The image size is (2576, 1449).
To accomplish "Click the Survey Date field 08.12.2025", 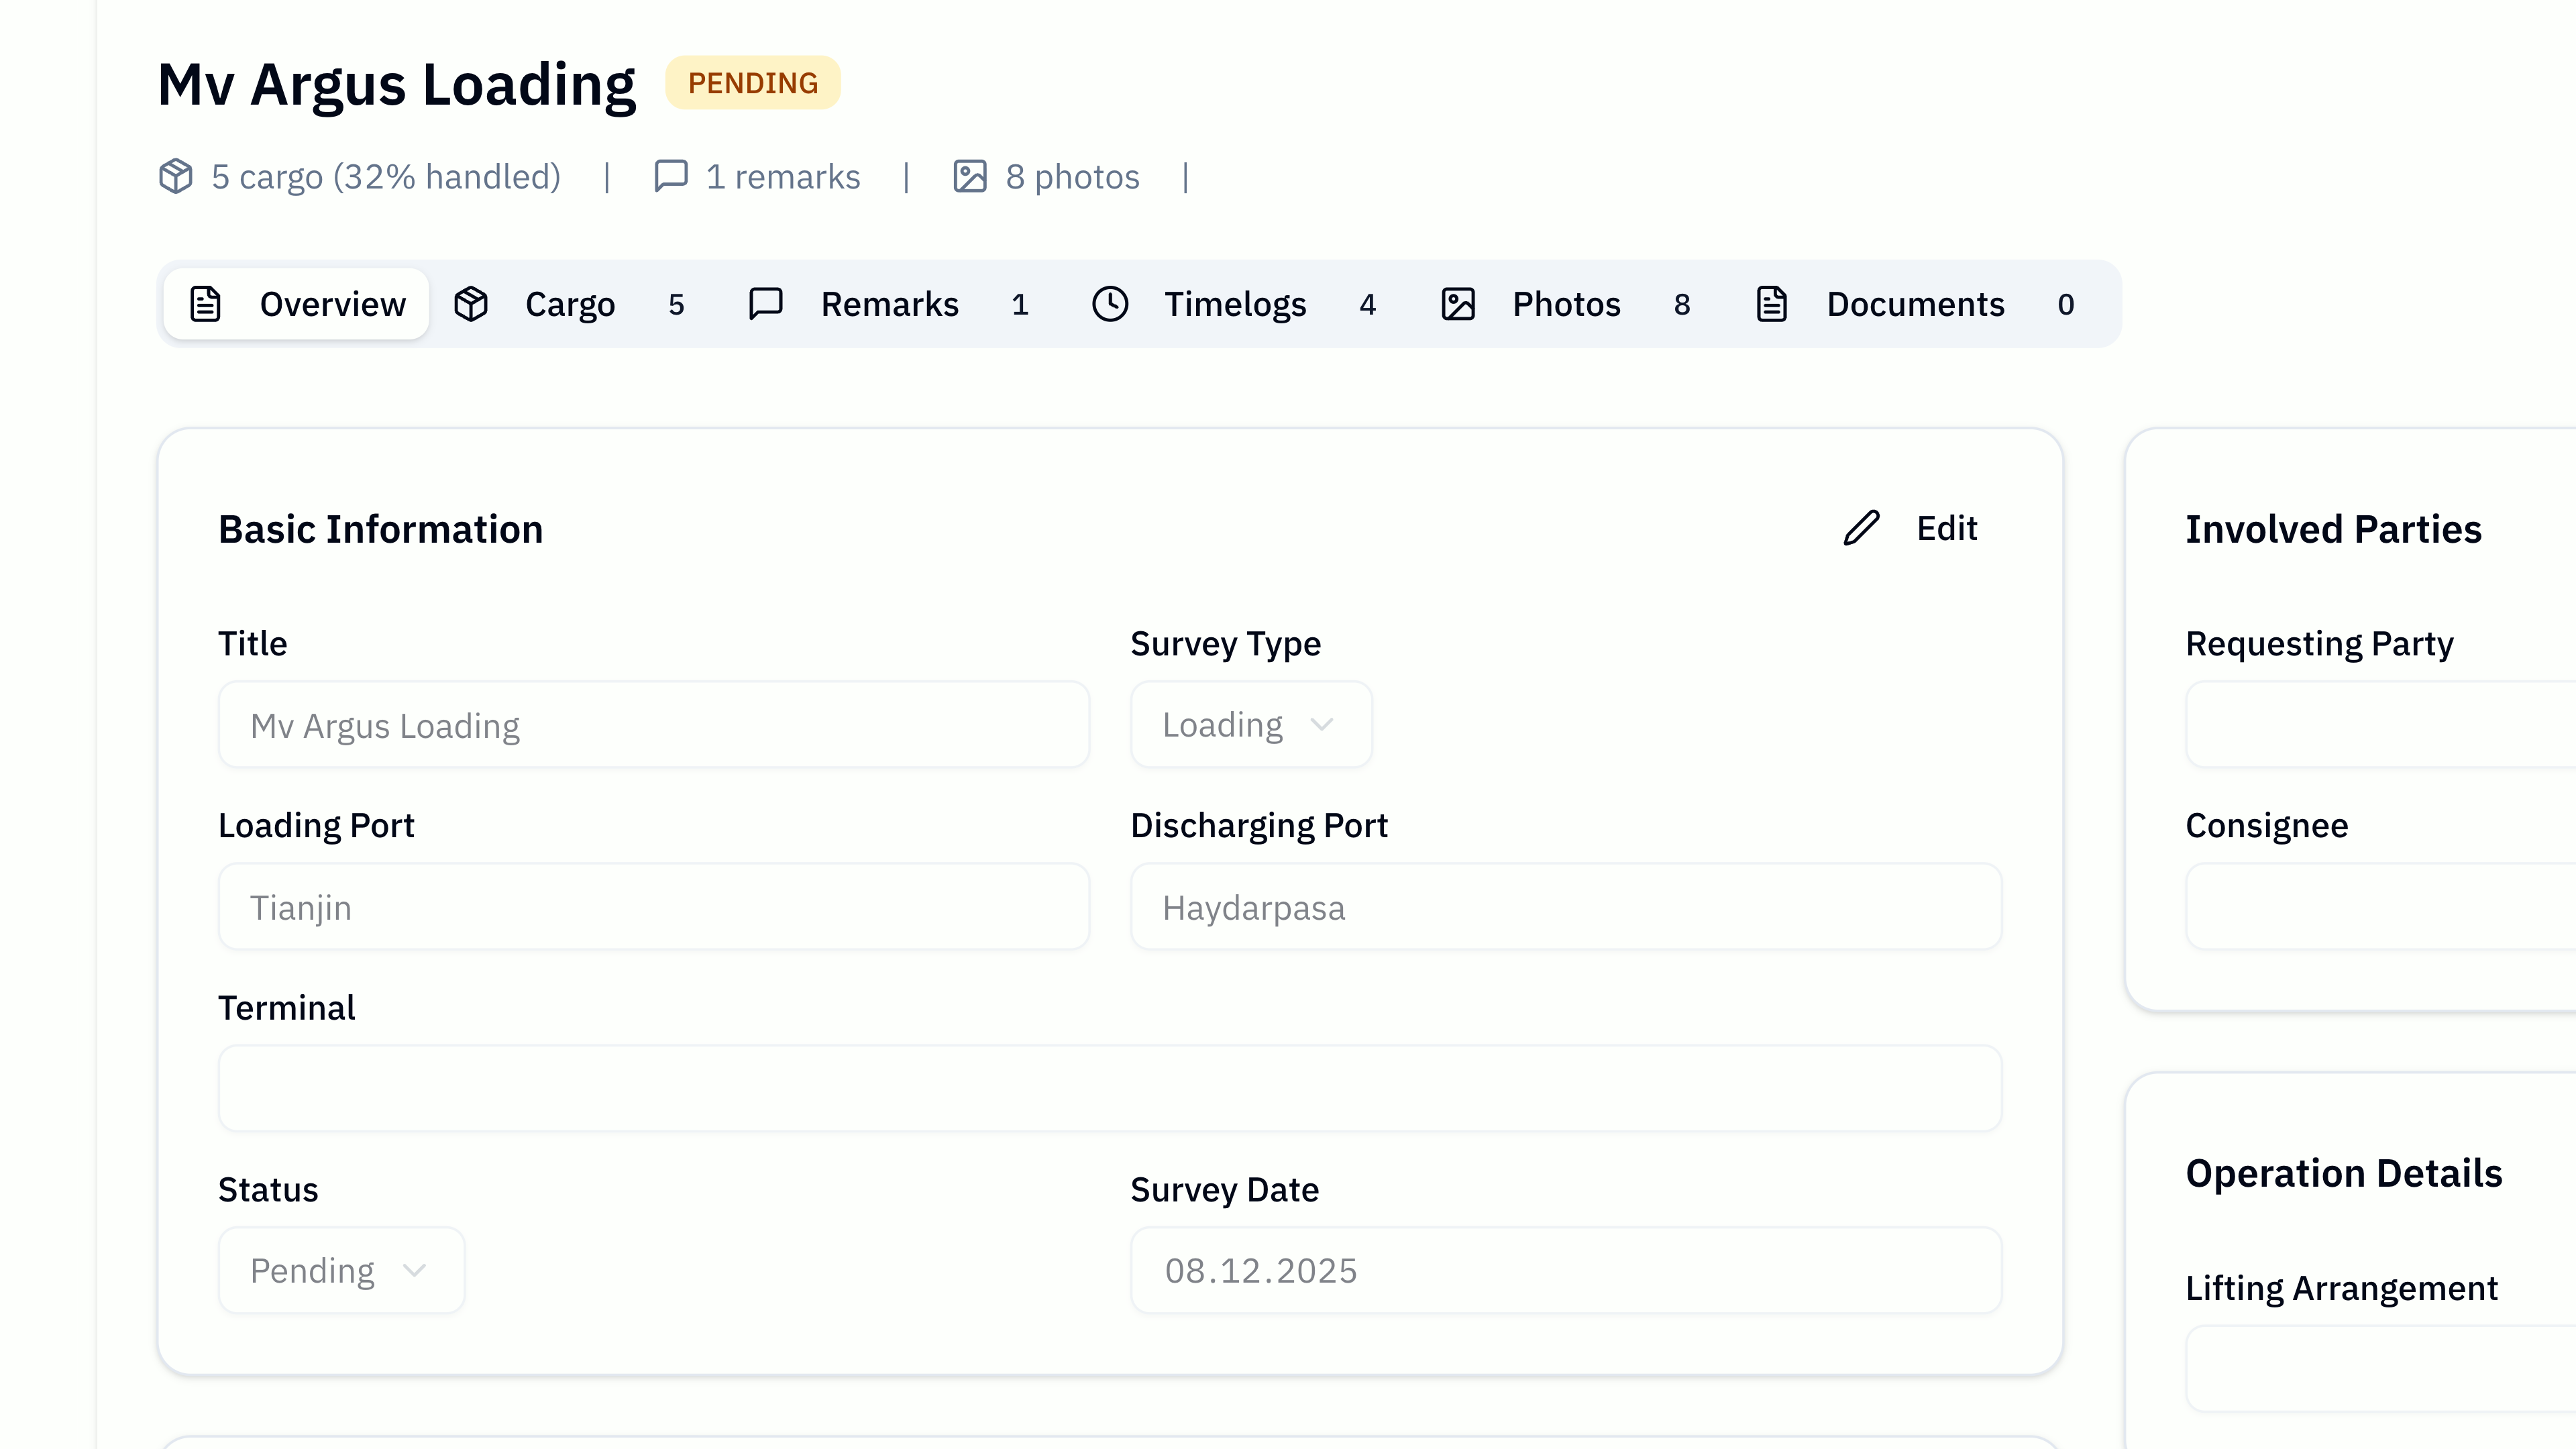I will click(x=1566, y=1270).
